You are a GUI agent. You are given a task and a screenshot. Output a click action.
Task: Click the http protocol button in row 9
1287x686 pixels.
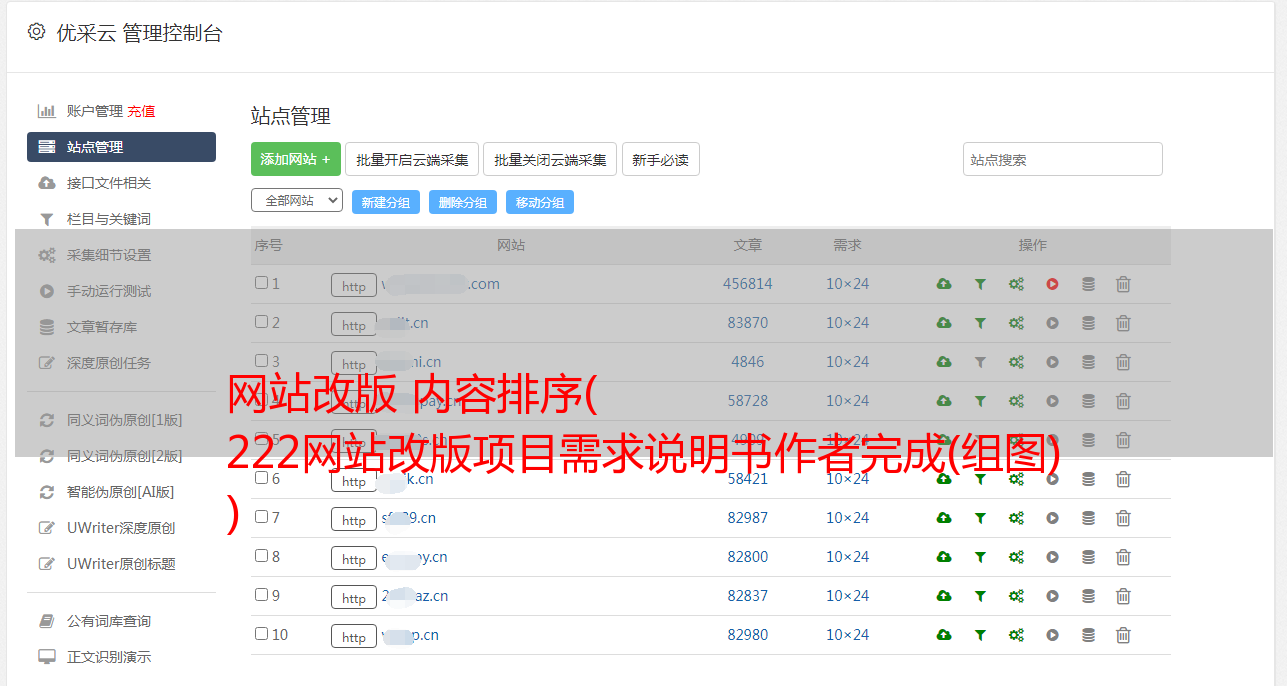point(354,598)
